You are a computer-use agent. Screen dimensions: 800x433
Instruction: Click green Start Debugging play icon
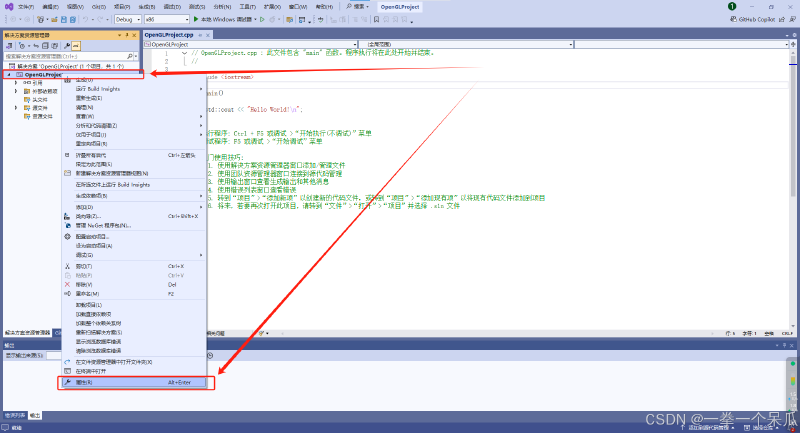tap(196, 19)
